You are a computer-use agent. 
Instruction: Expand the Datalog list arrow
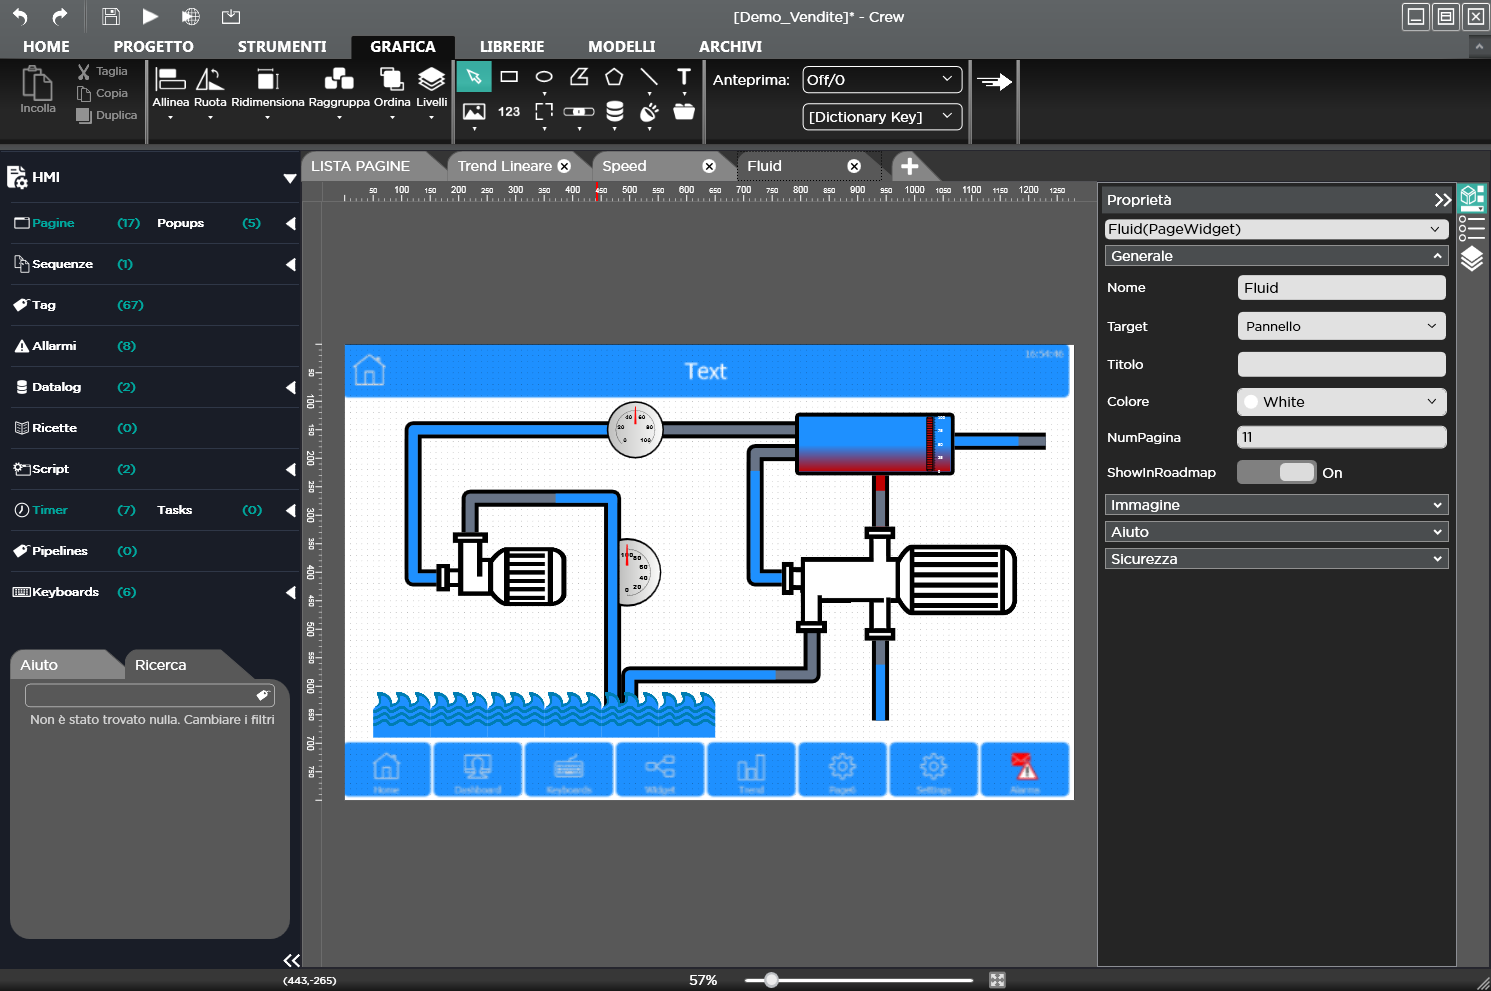(291, 387)
